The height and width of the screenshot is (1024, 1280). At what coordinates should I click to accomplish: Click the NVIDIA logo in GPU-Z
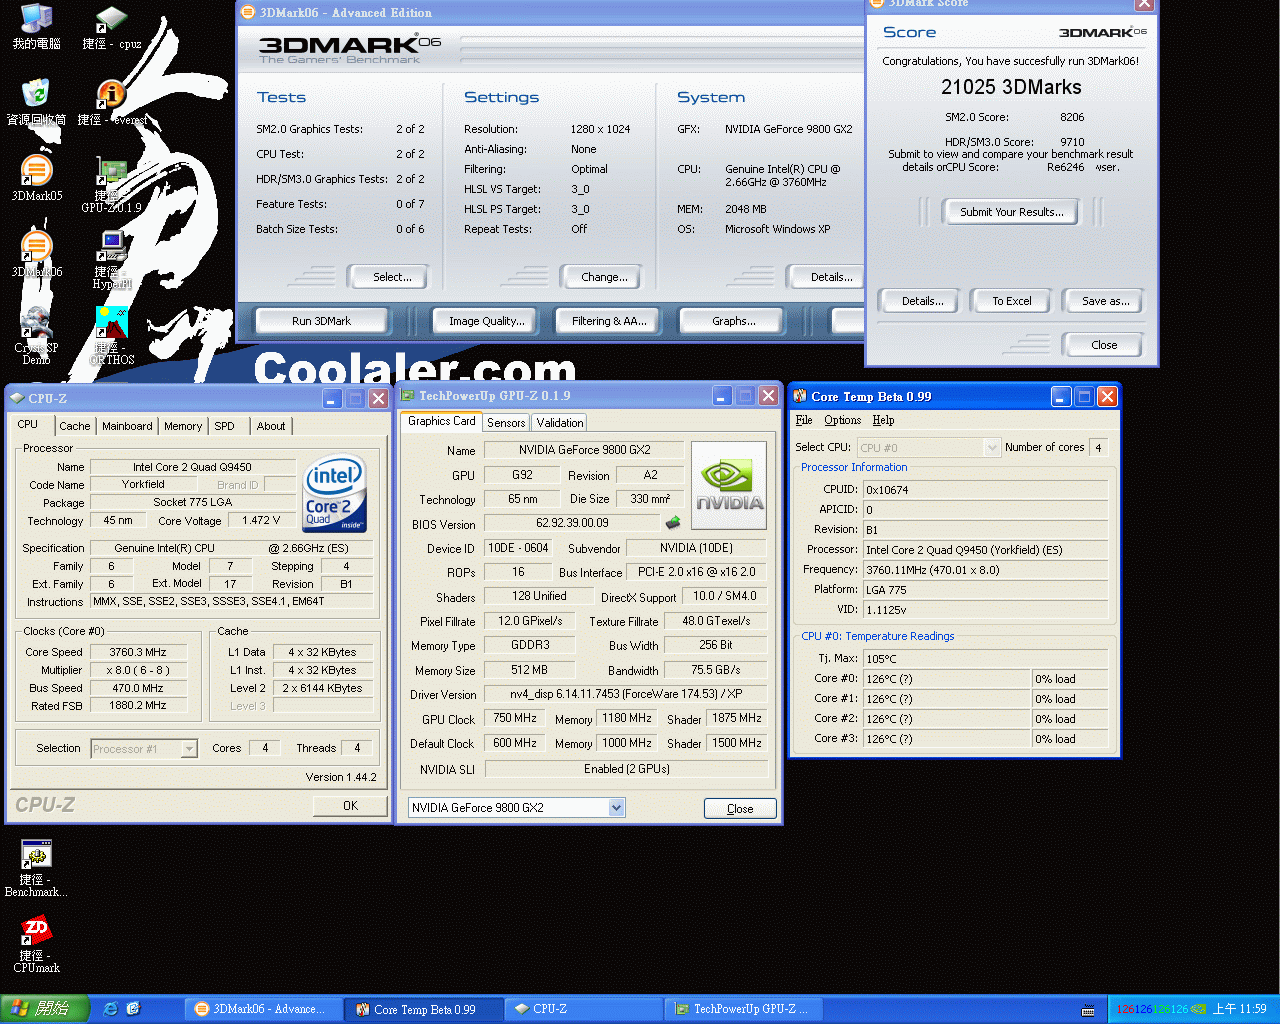click(x=729, y=486)
